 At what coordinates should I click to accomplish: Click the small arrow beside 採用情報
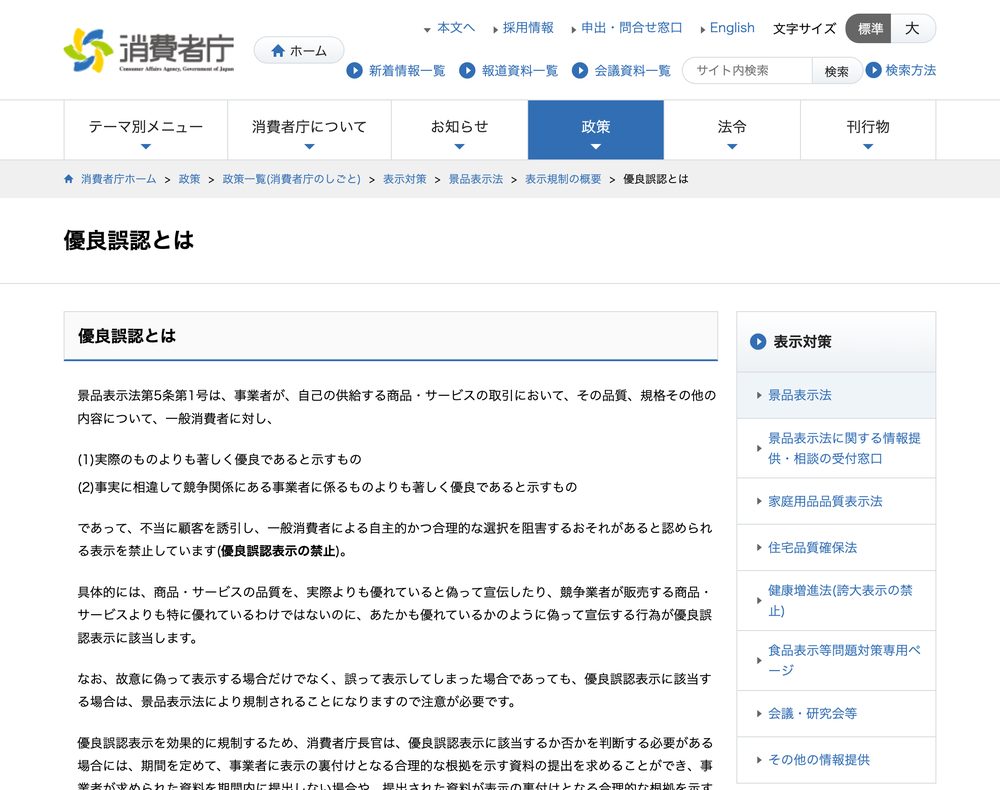coord(496,29)
